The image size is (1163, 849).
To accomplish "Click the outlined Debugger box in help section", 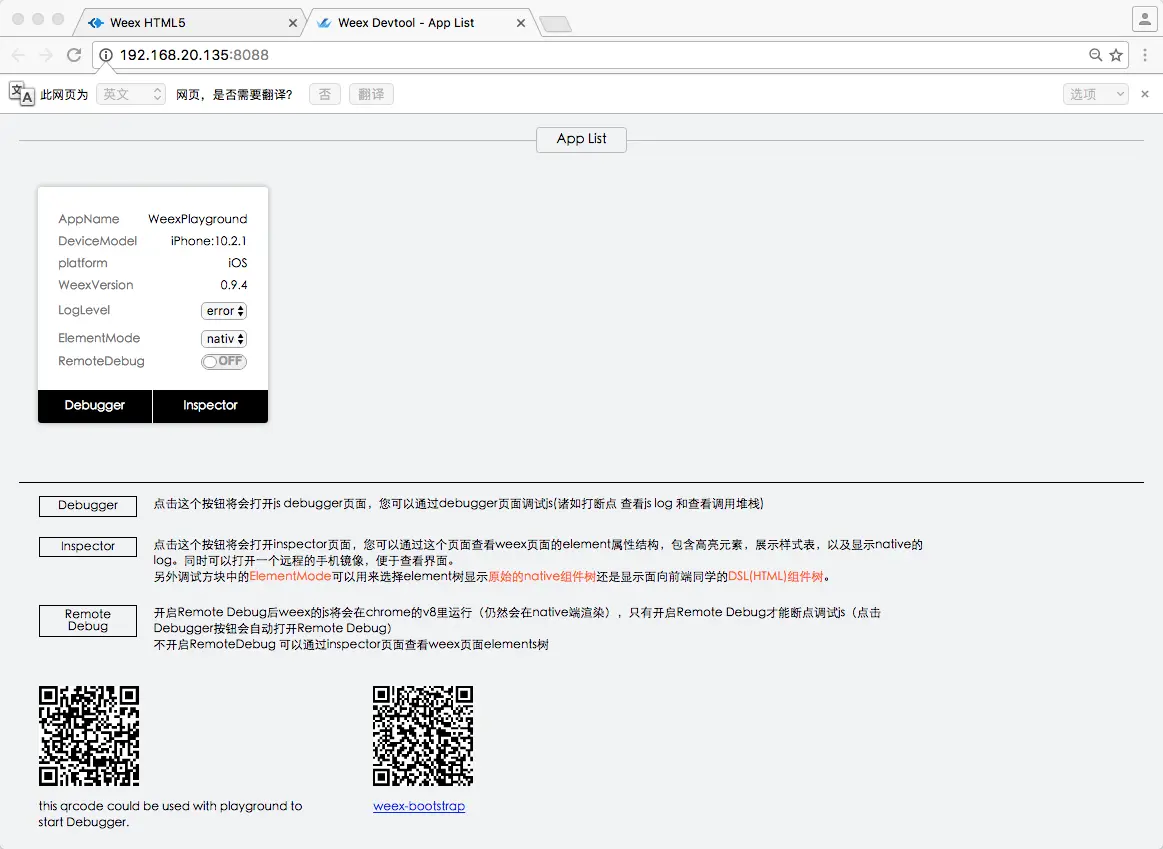I will [x=88, y=506].
